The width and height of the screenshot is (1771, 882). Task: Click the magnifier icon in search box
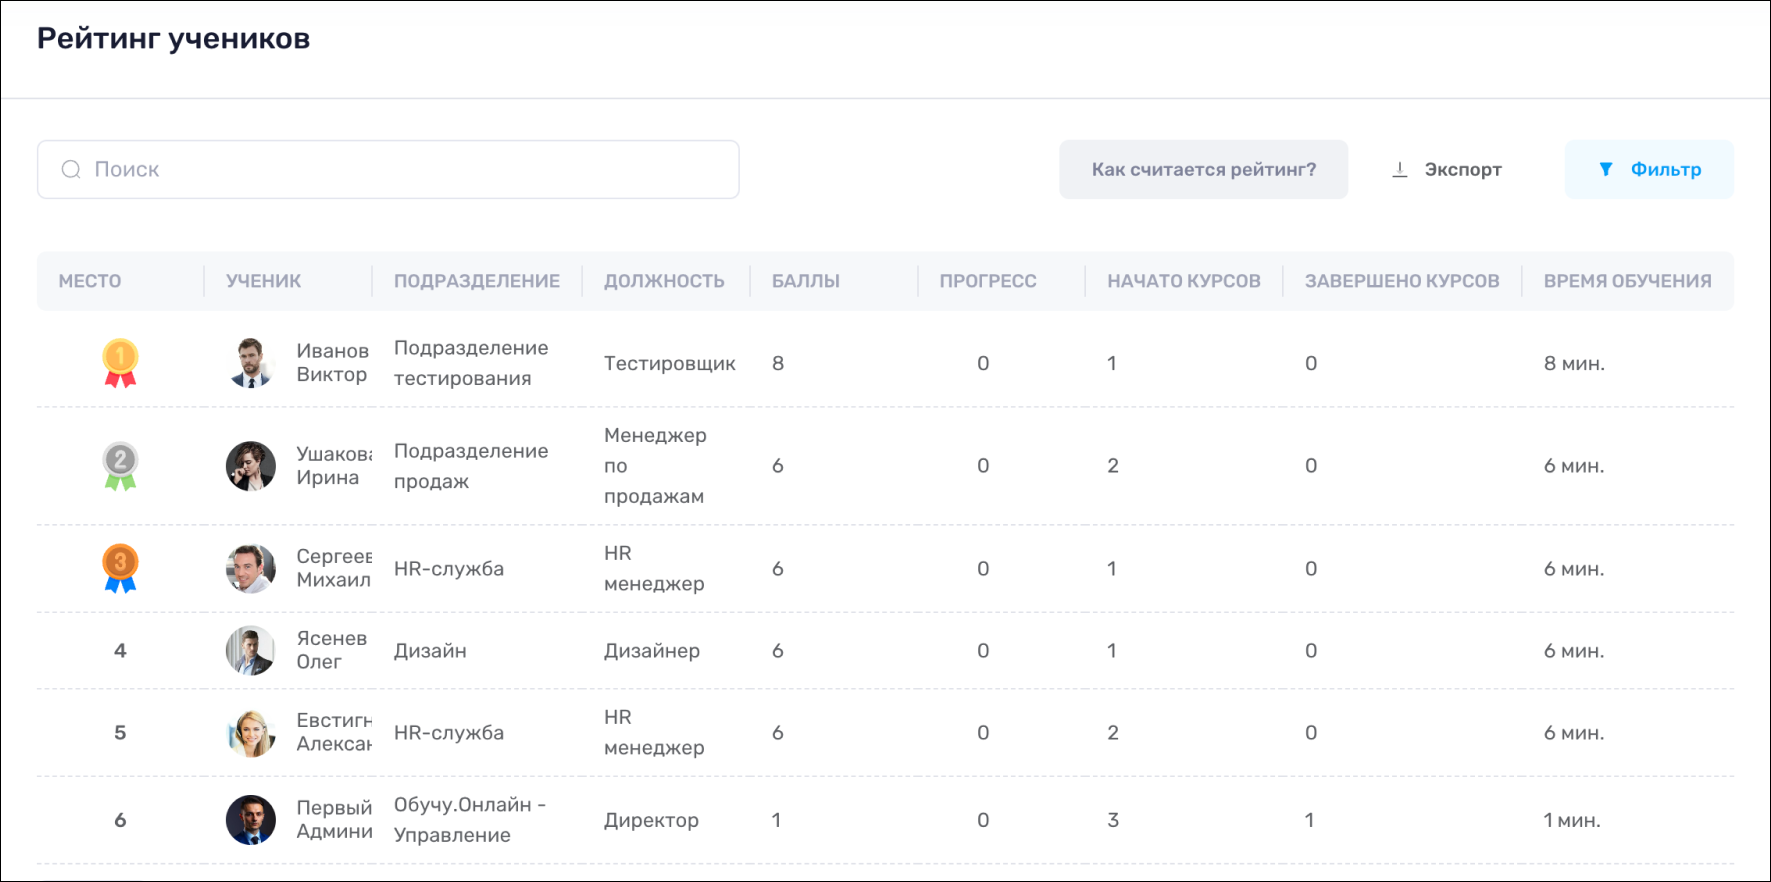click(x=71, y=170)
